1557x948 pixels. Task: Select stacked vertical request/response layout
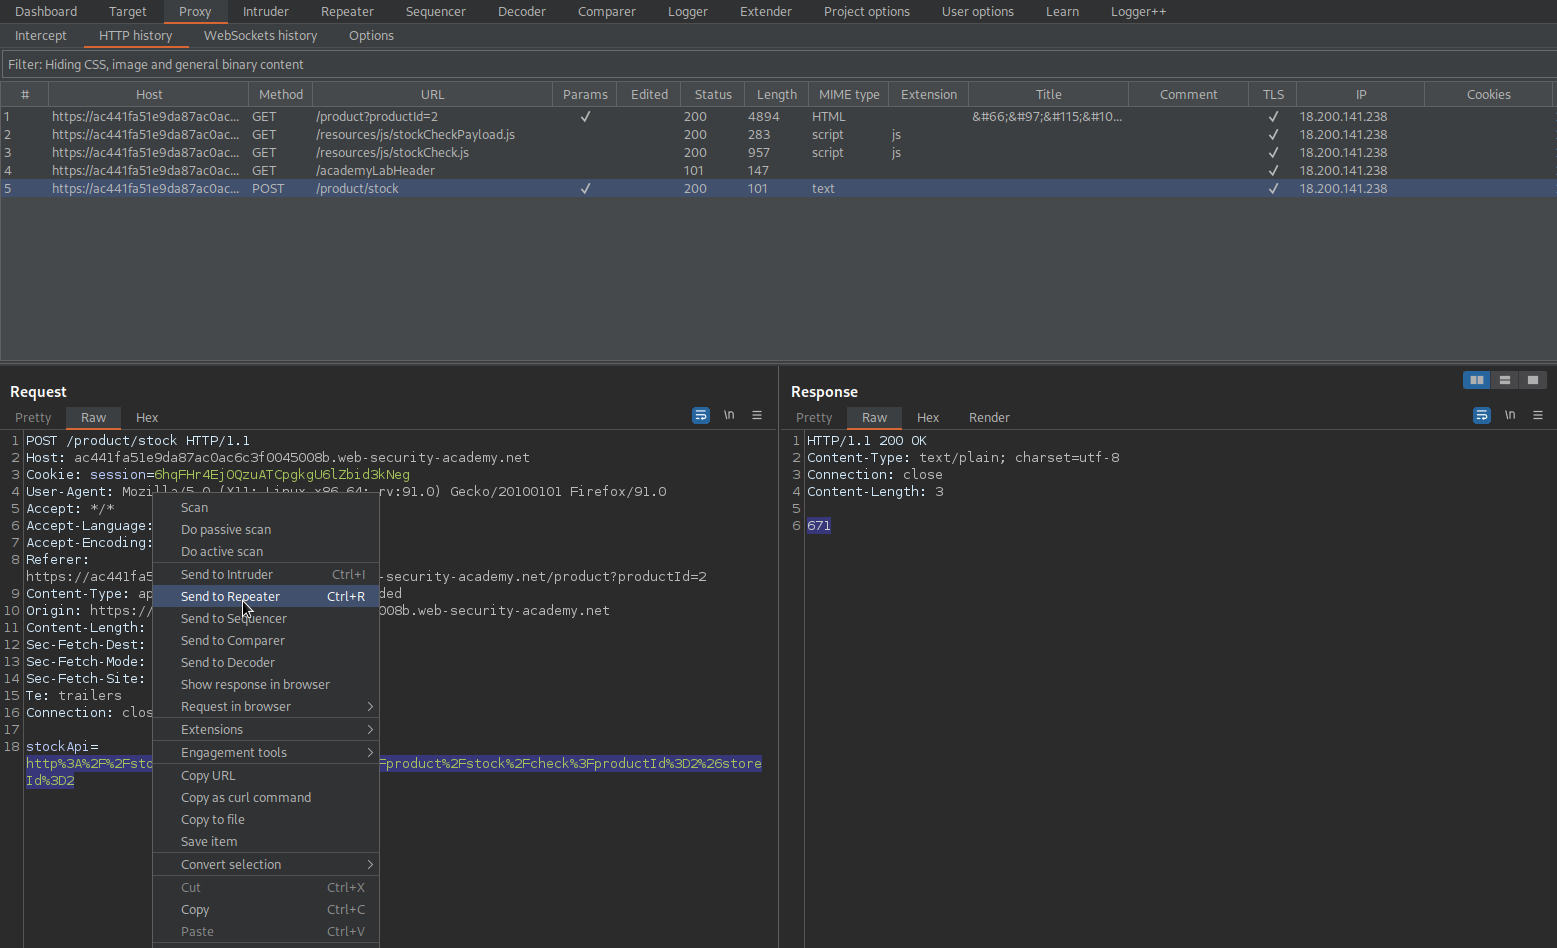pos(1504,380)
